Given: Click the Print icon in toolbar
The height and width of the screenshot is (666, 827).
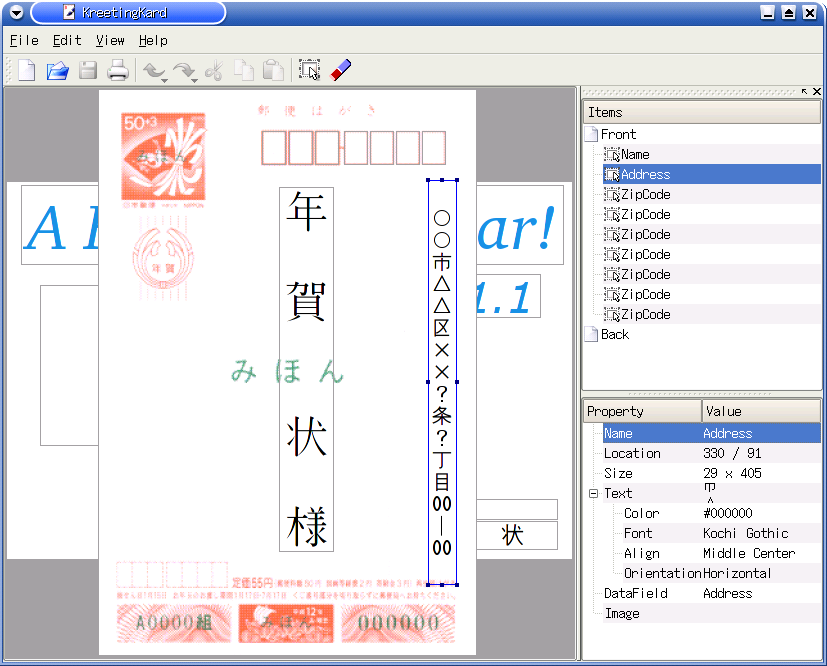Looking at the screenshot, I should [x=118, y=70].
